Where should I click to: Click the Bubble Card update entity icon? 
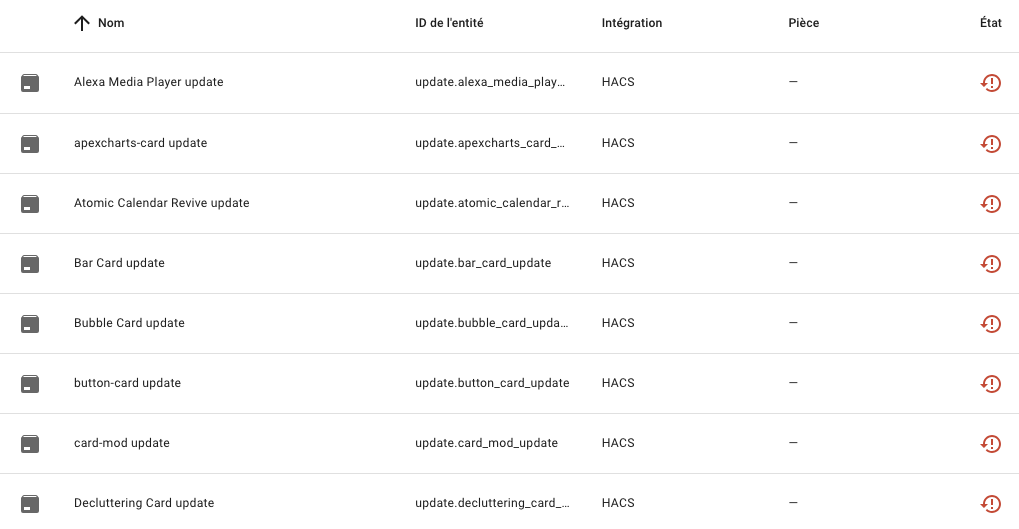30,324
